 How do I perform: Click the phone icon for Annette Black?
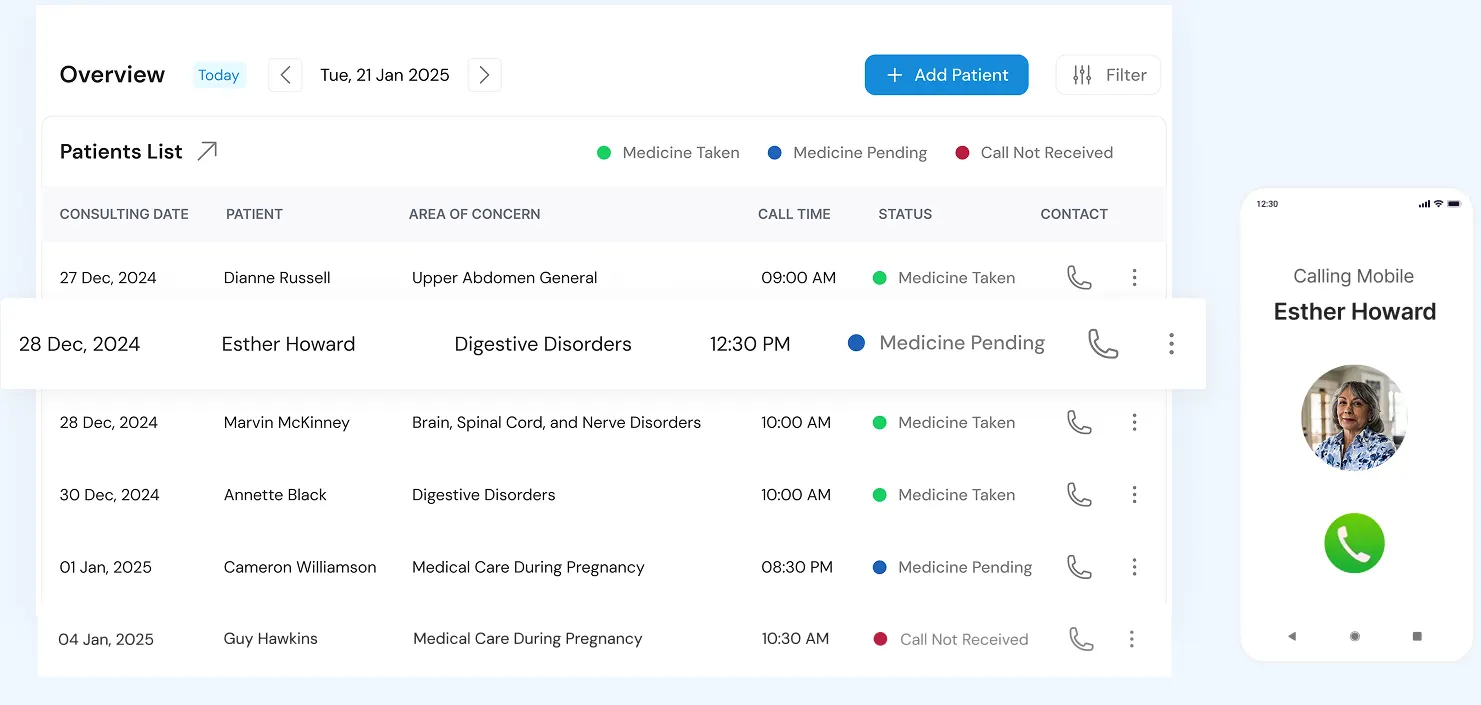tap(1079, 494)
